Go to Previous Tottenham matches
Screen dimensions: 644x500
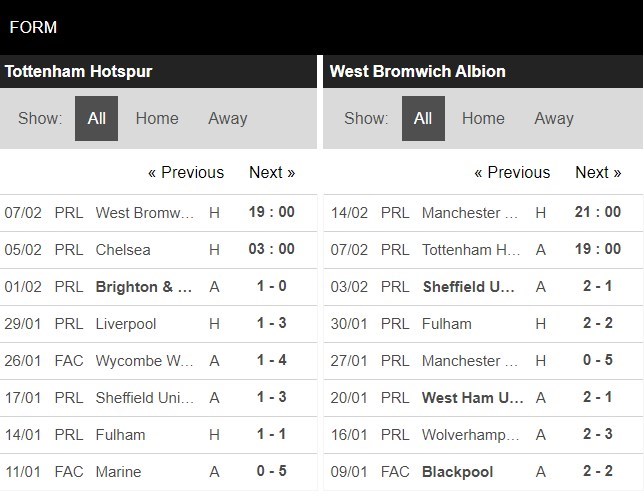click(x=186, y=172)
